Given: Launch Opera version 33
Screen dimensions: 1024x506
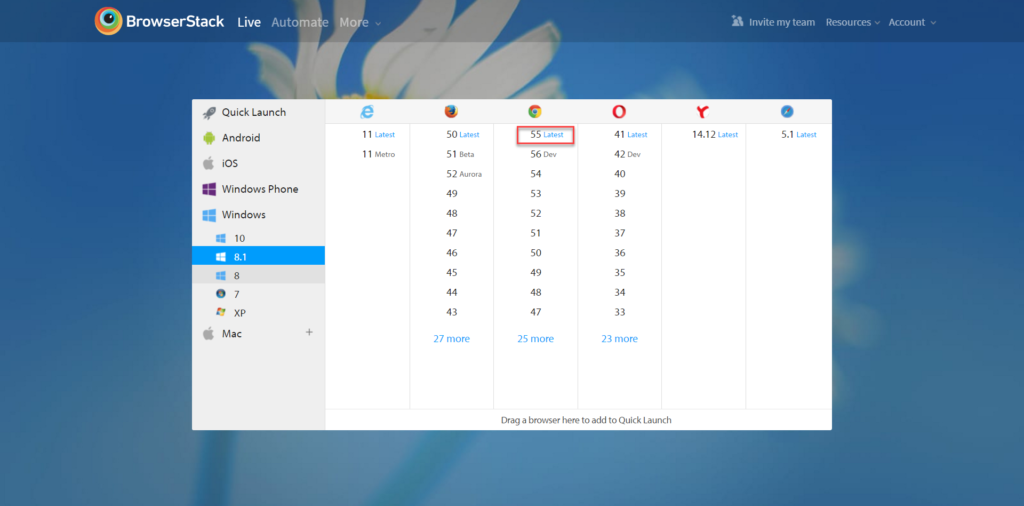Looking at the screenshot, I should click(x=620, y=312).
